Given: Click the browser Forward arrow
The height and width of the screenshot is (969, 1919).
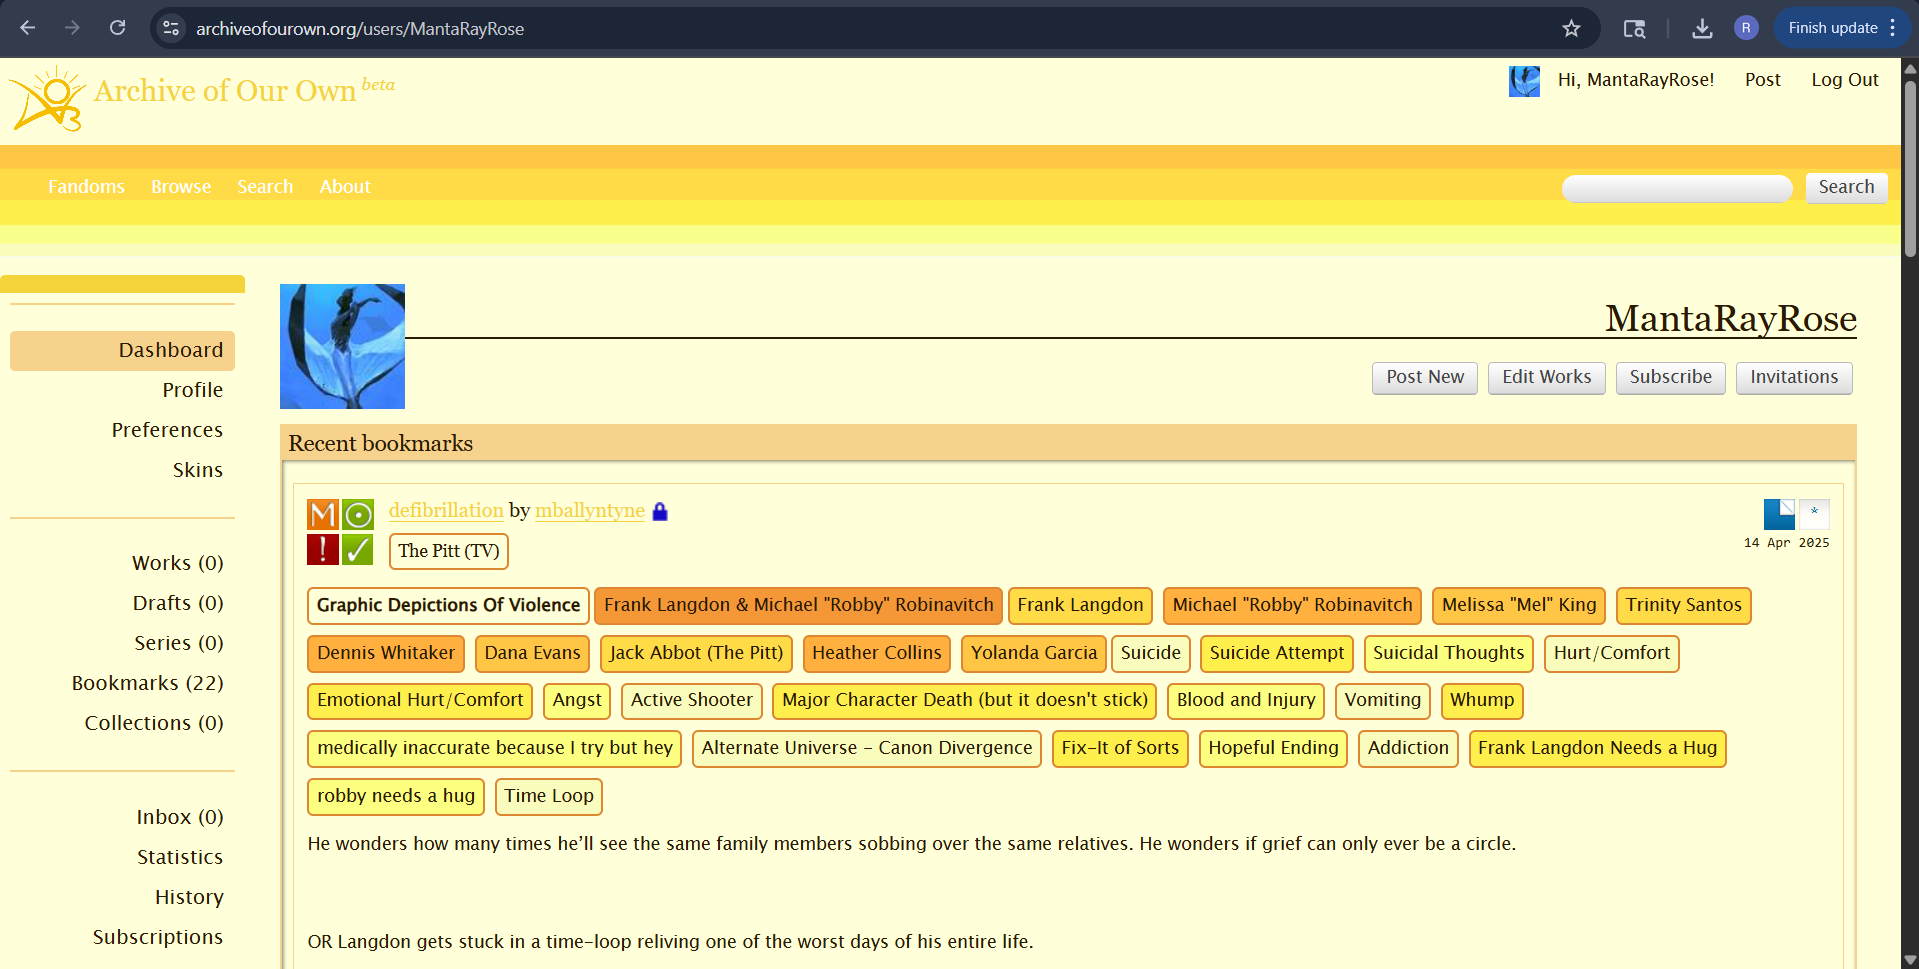Looking at the screenshot, I should 72,28.
